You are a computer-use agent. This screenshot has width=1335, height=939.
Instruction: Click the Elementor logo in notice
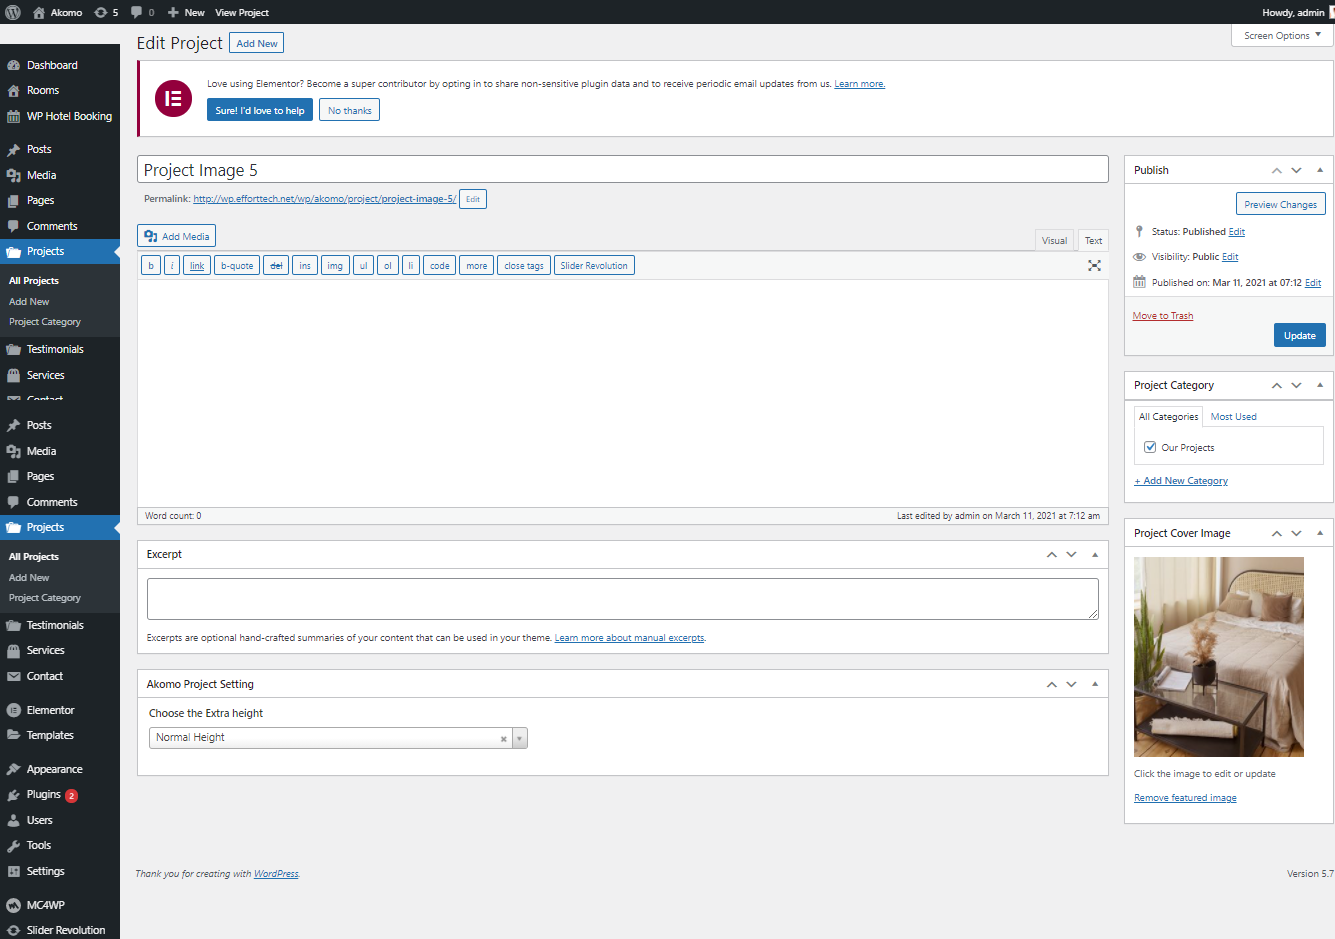tap(173, 98)
